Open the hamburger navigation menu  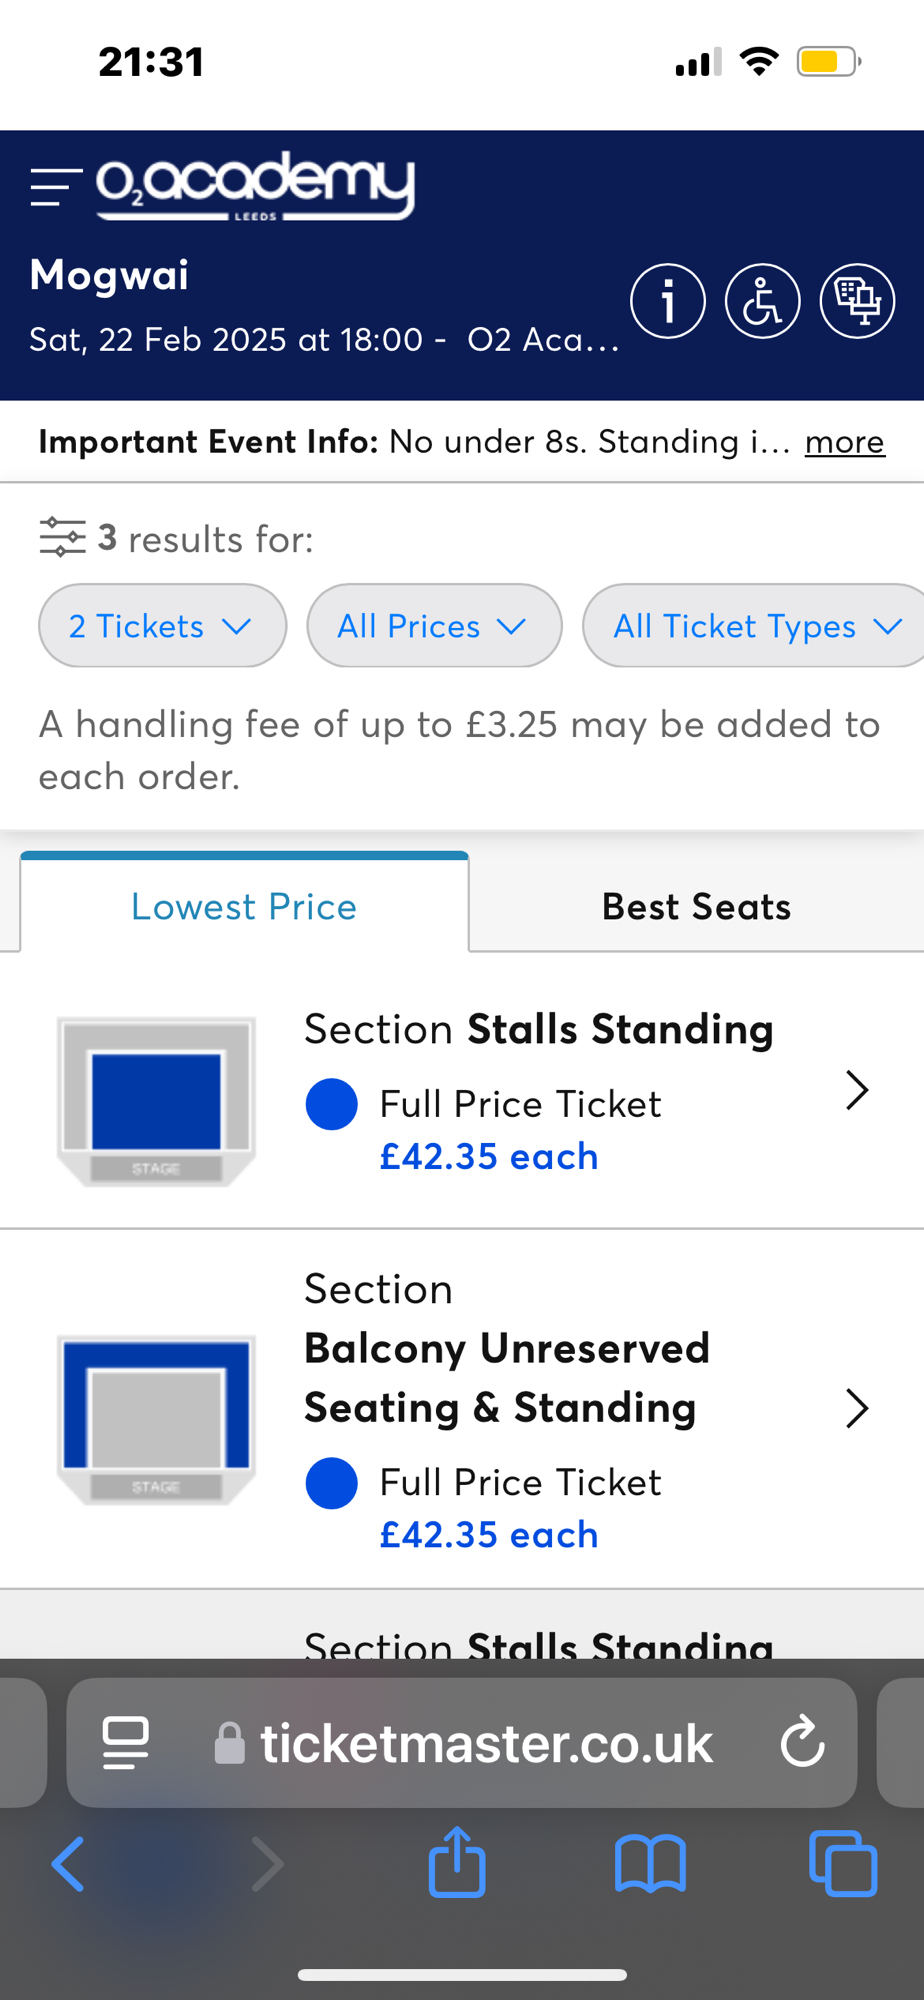tap(55, 187)
